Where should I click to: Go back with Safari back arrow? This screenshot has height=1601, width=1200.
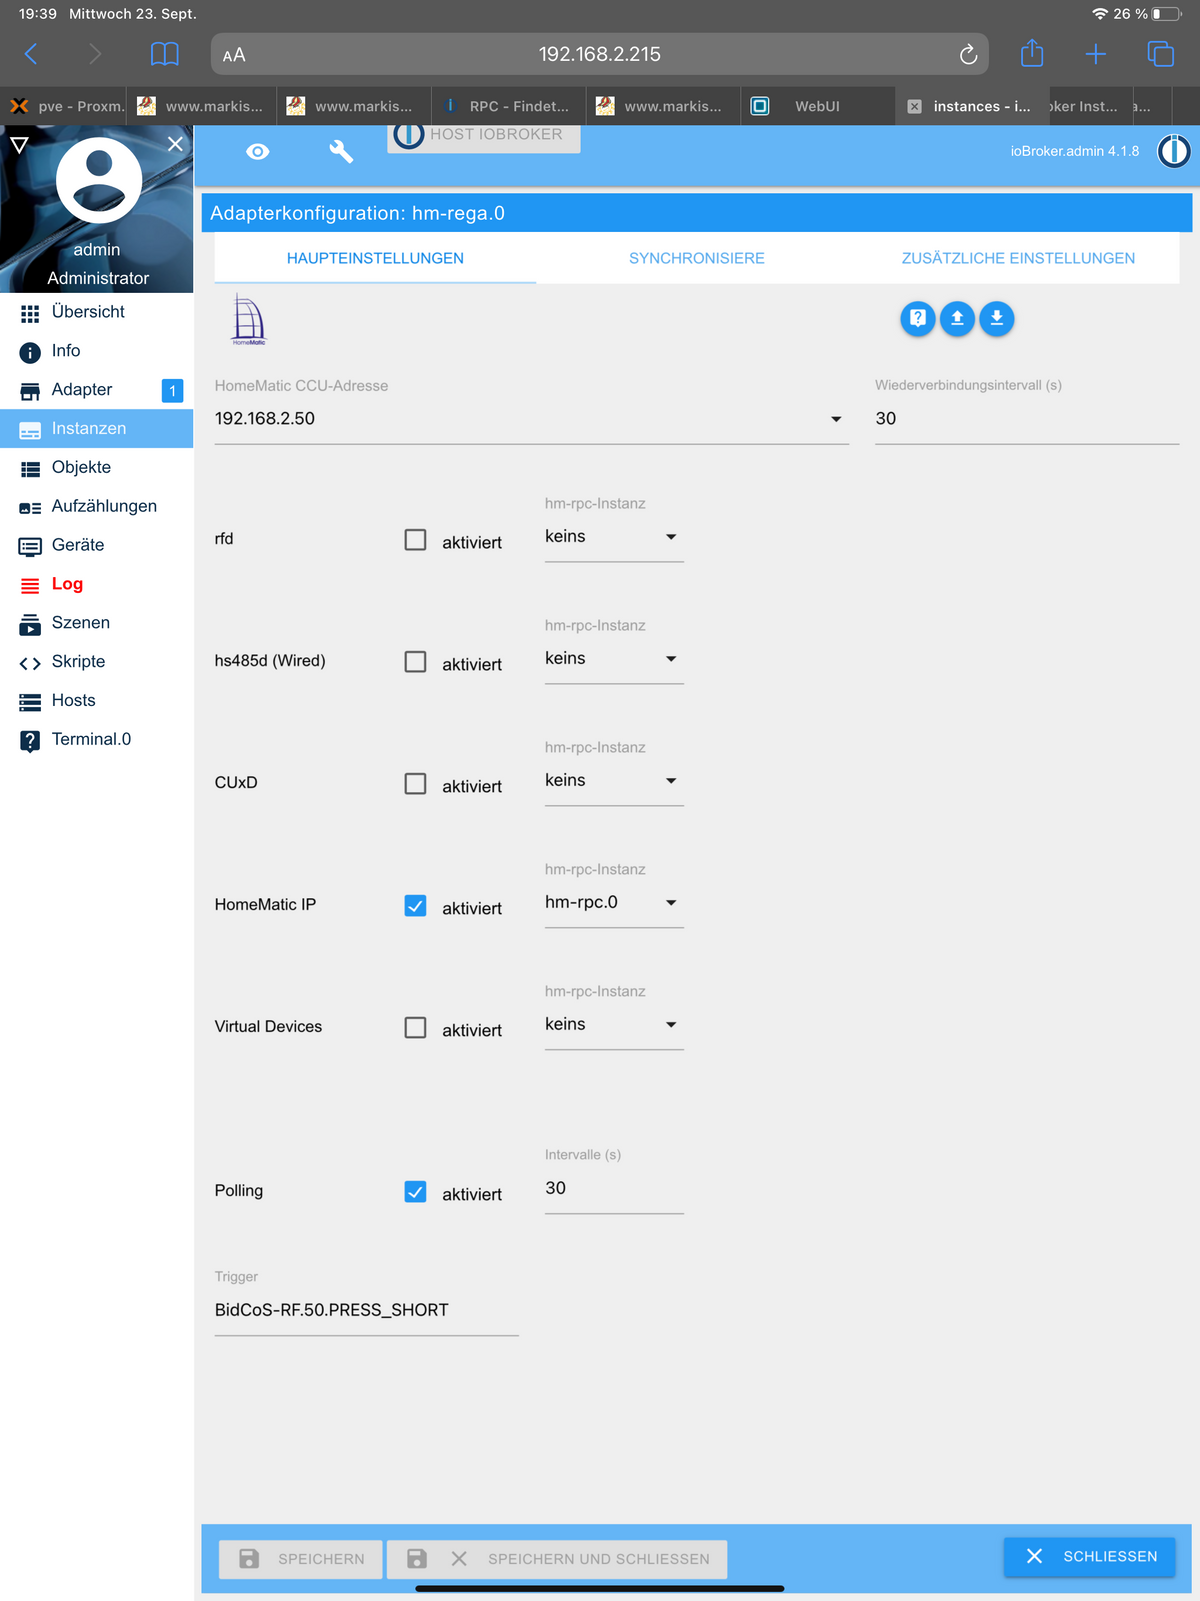click(x=31, y=54)
